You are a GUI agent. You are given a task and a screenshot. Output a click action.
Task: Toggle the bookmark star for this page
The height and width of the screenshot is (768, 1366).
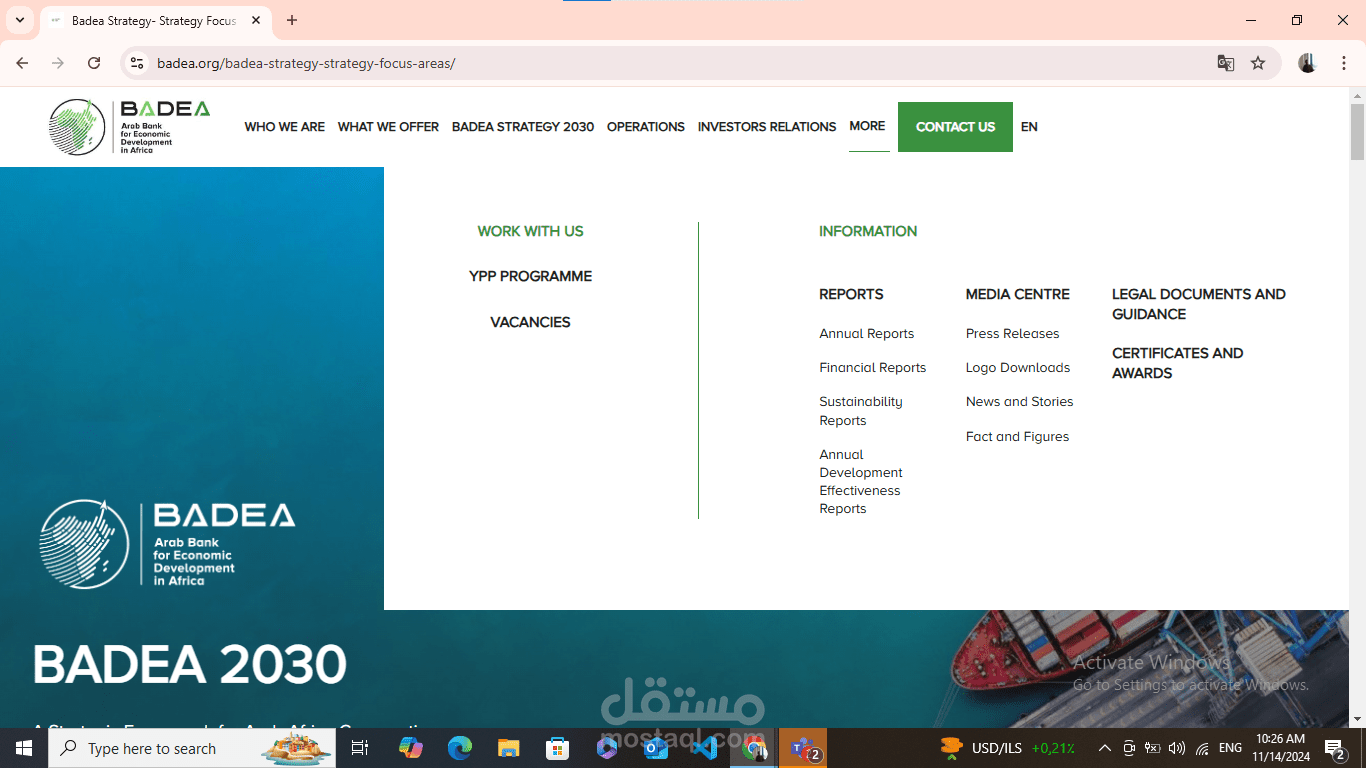(x=1258, y=62)
